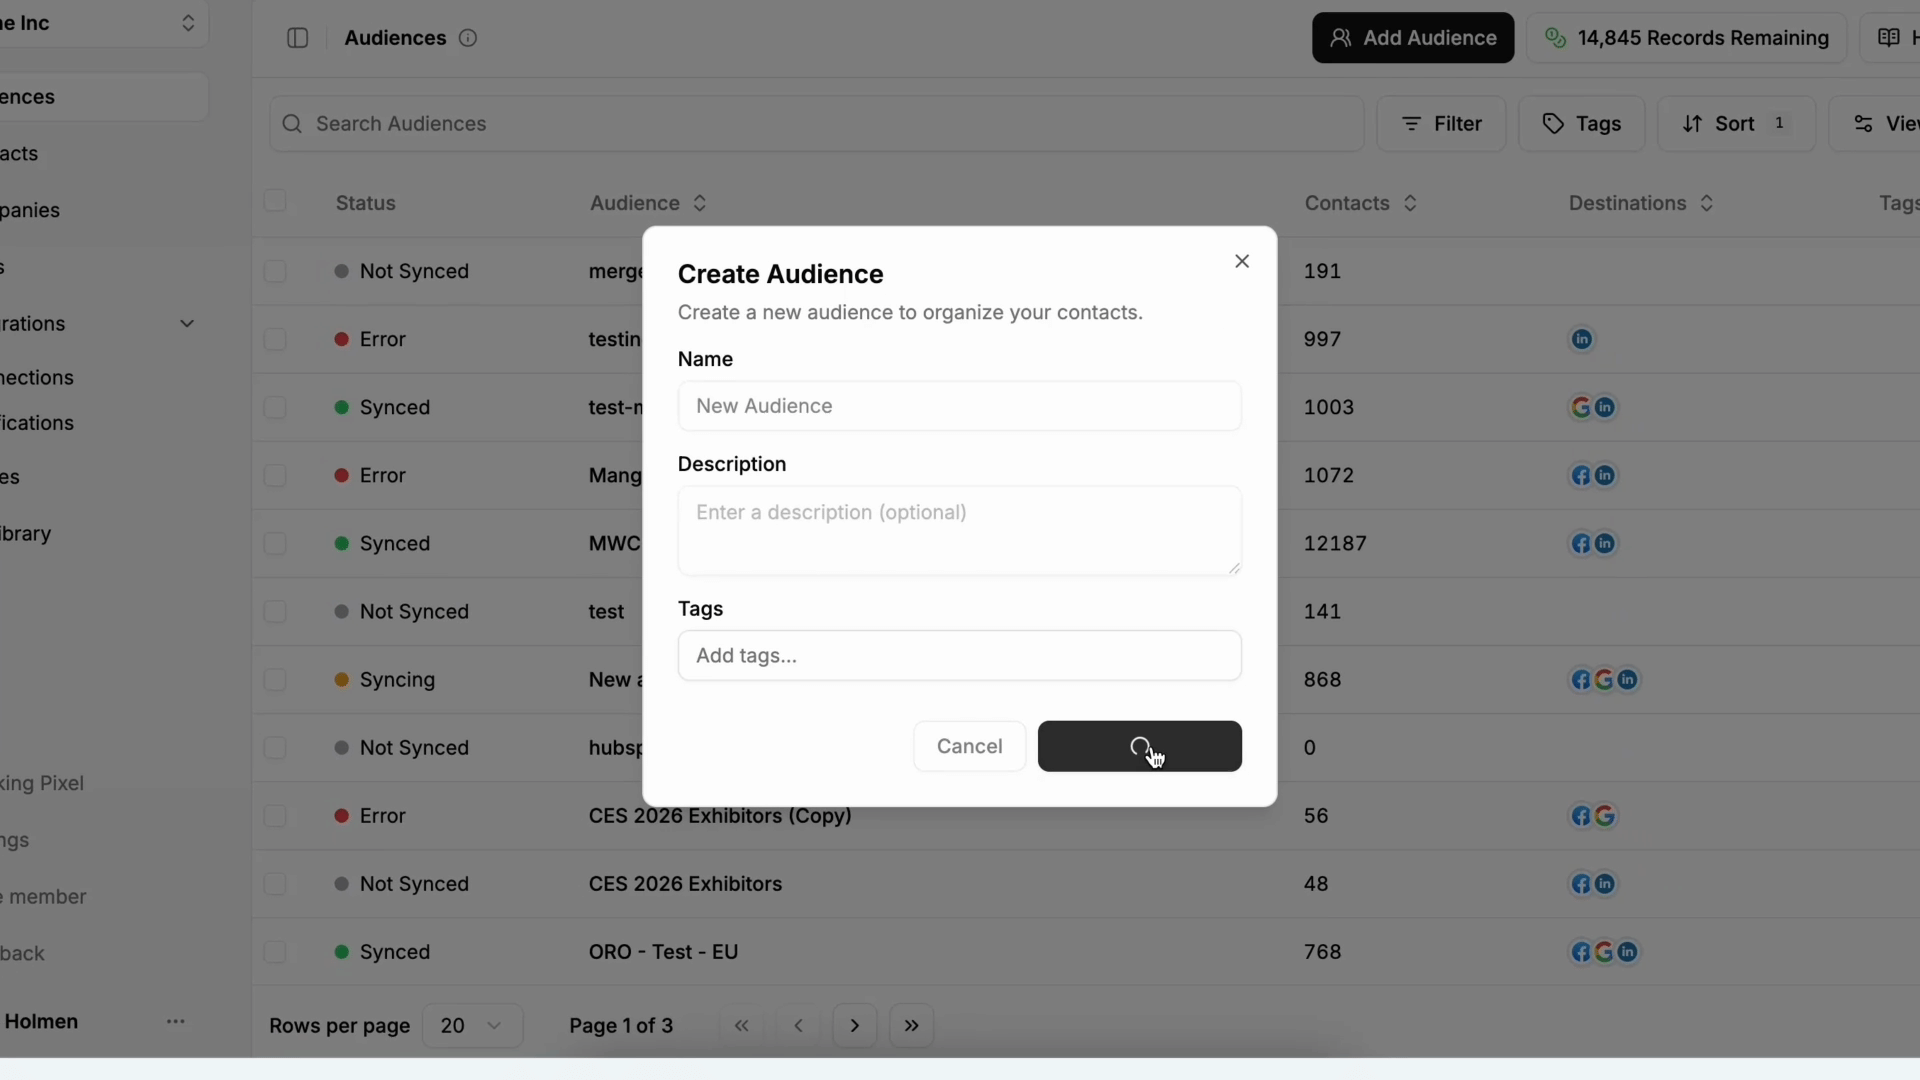1920x1080 pixels.
Task: Open the Sort menu
Action: click(x=1735, y=124)
